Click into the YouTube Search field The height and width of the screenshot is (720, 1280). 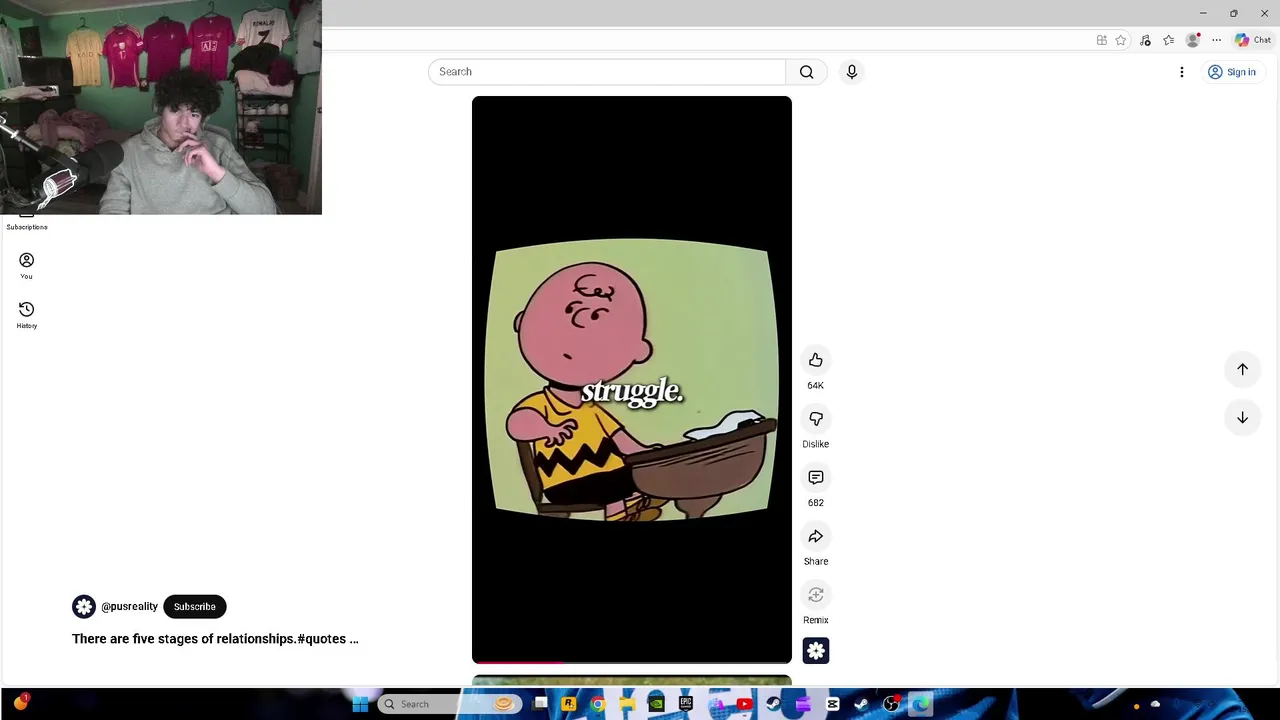pos(607,72)
